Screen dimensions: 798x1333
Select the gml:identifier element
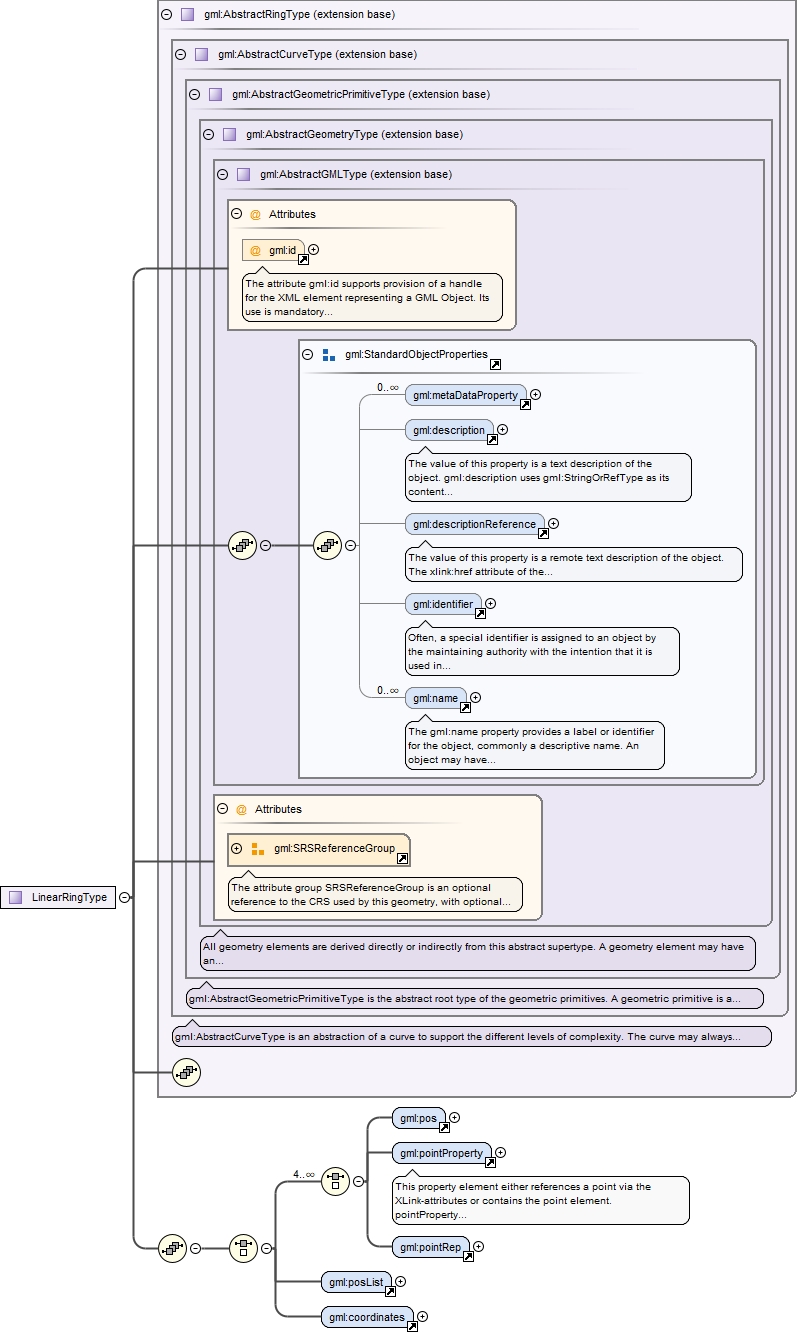(x=443, y=604)
